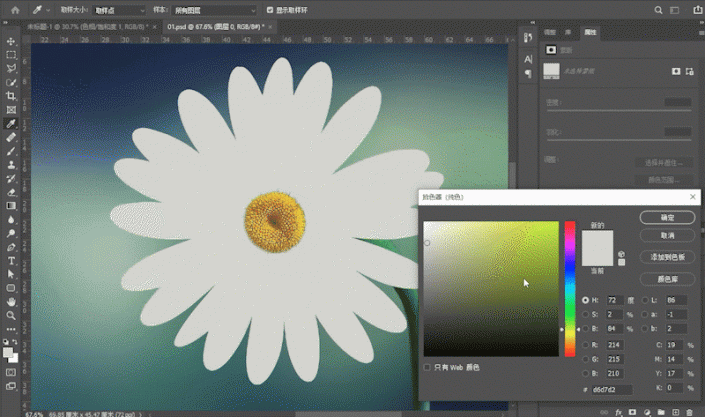This screenshot has width=705, height=417.
Task: Switch to the 属性 panel tab
Action: (591, 32)
